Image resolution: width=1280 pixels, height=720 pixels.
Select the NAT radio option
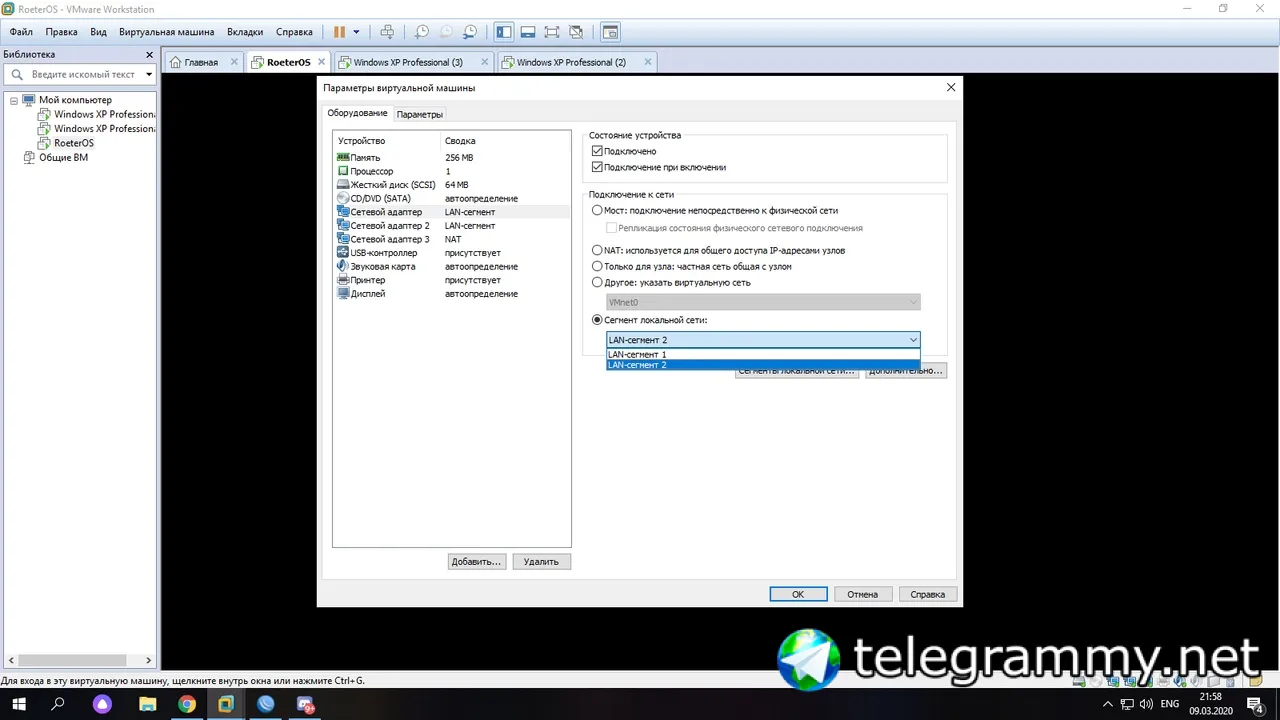click(x=597, y=250)
